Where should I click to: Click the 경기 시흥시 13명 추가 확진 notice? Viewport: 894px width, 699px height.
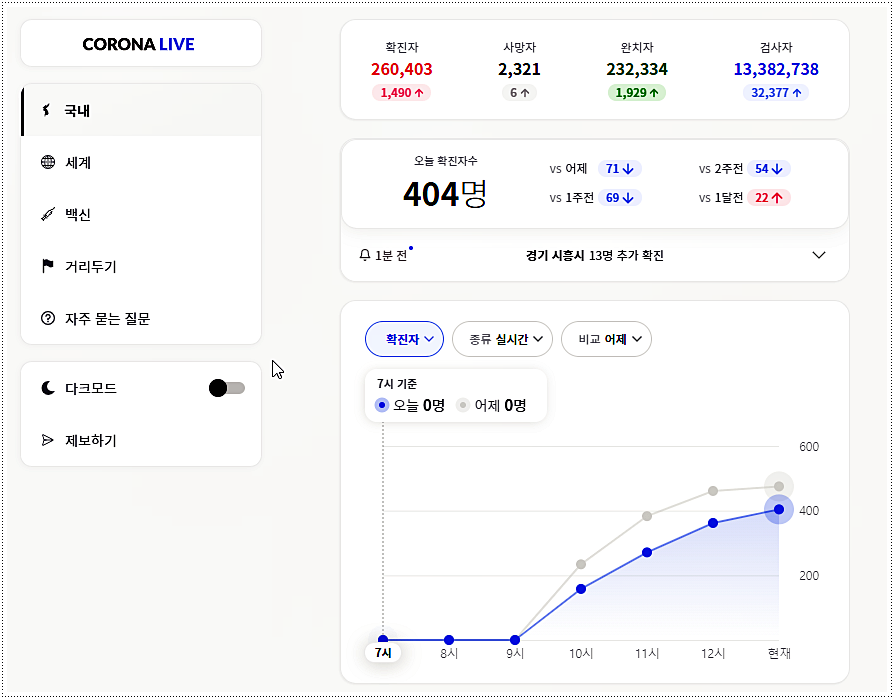tap(595, 255)
